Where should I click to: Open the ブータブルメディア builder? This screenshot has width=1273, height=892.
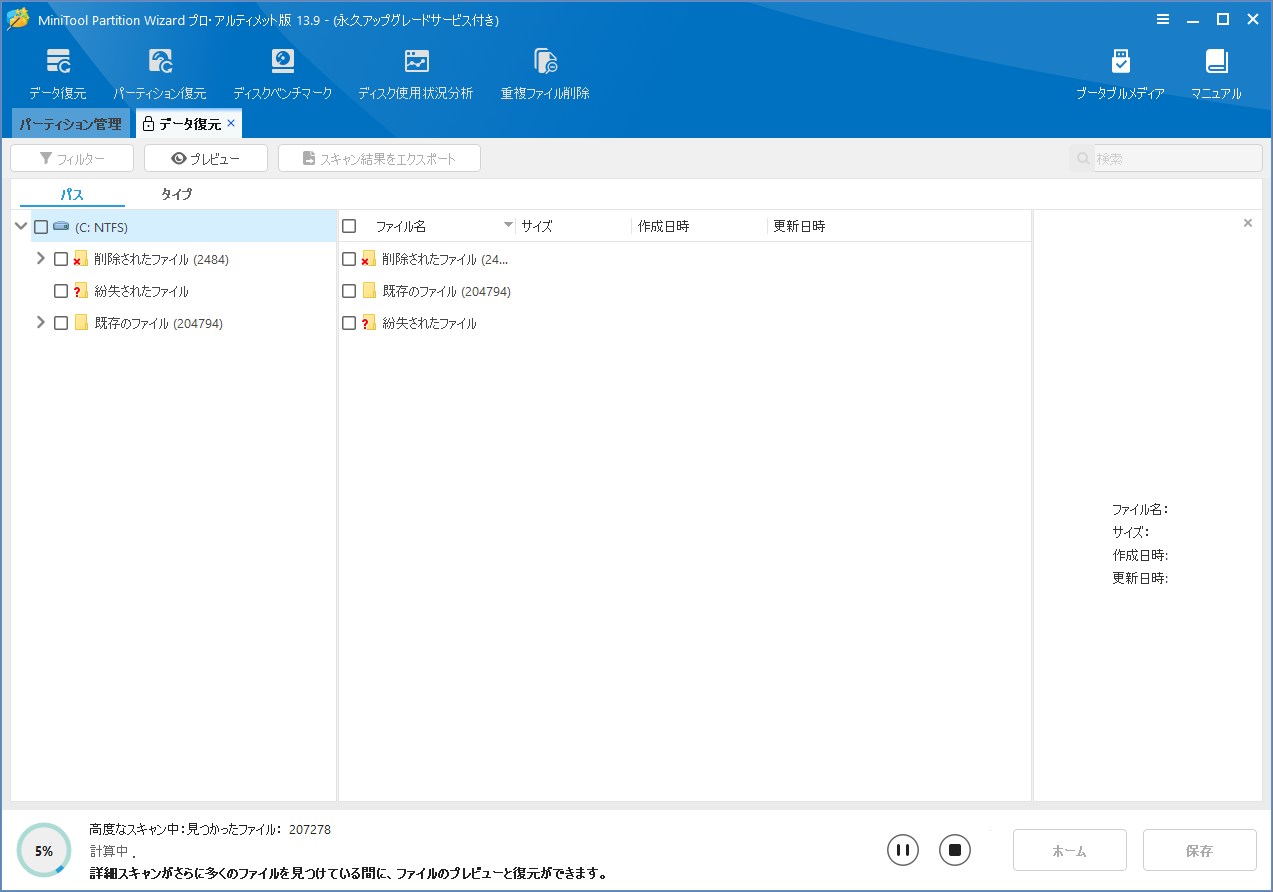click(1120, 74)
